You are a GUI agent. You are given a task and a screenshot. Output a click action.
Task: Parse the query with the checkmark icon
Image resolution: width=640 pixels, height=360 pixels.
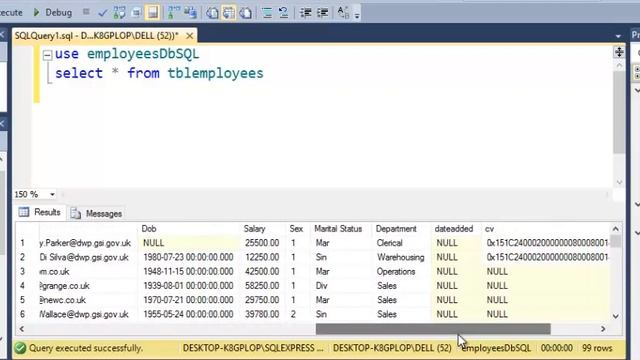pos(102,13)
